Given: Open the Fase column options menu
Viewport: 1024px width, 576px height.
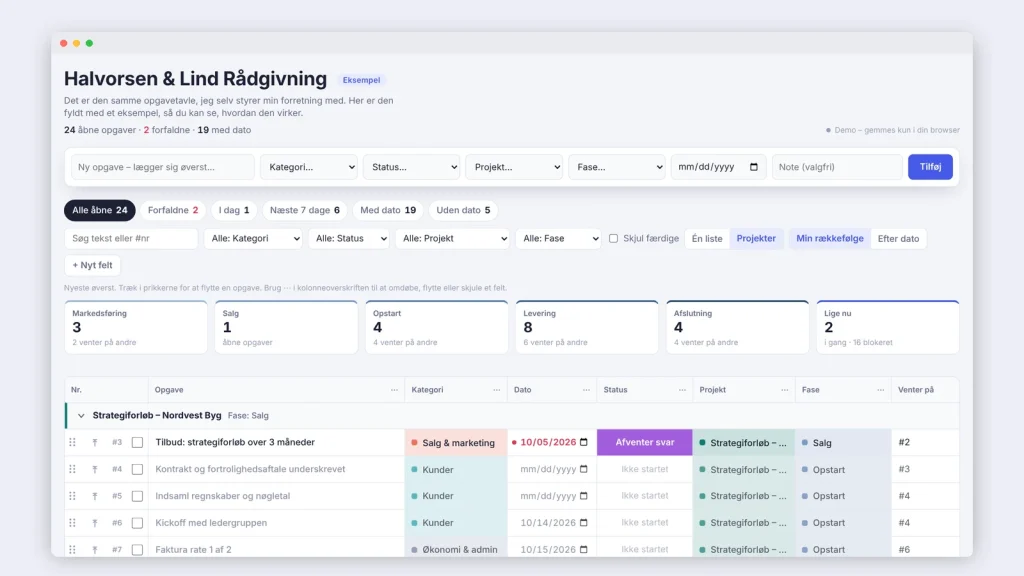Looking at the screenshot, I should [880, 390].
